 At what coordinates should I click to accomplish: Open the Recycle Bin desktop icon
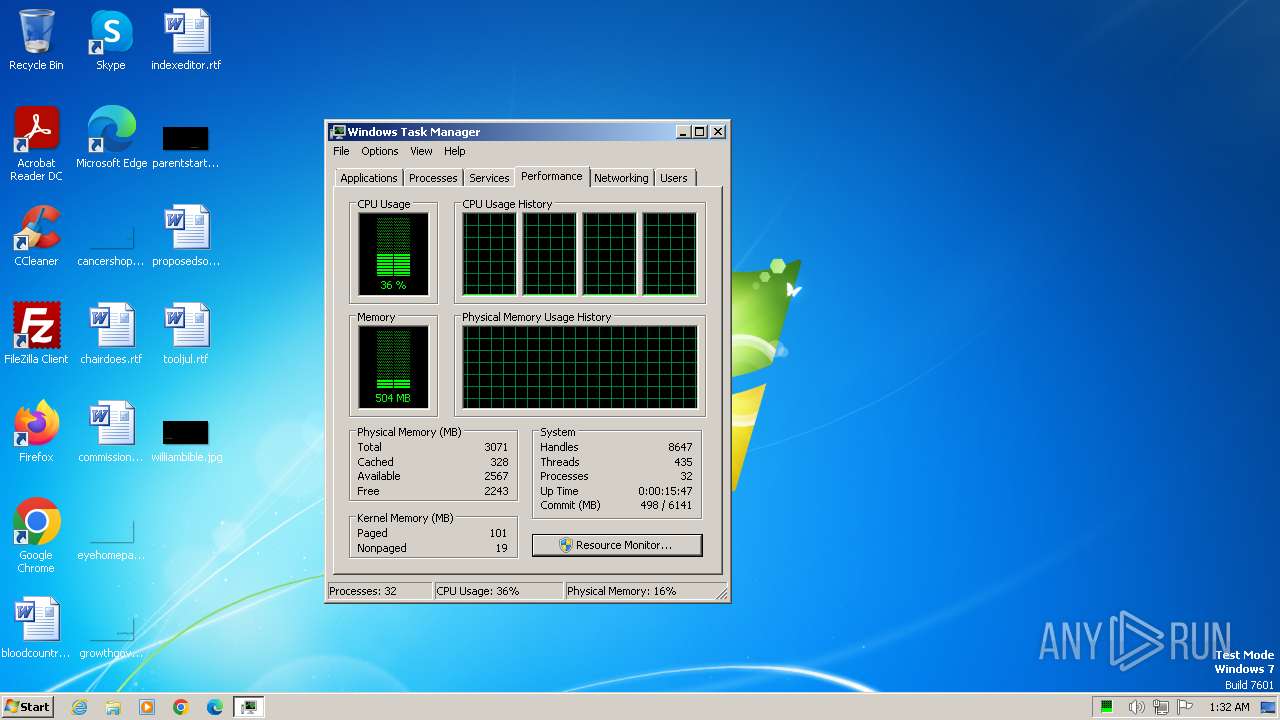pos(36,40)
